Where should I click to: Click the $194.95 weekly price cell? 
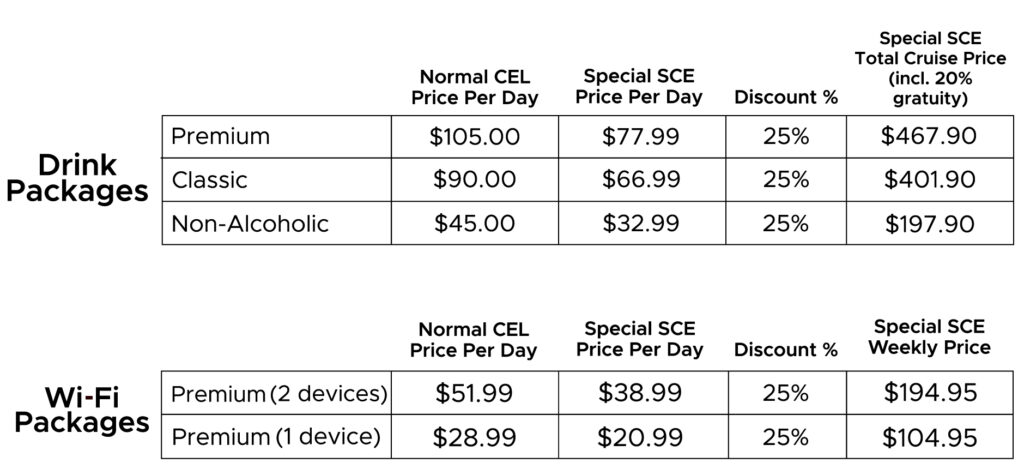point(929,393)
